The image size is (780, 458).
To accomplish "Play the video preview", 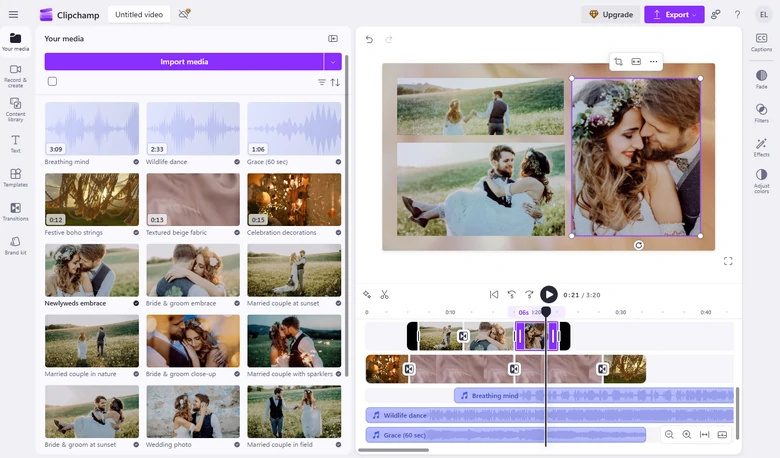I will (x=549, y=294).
